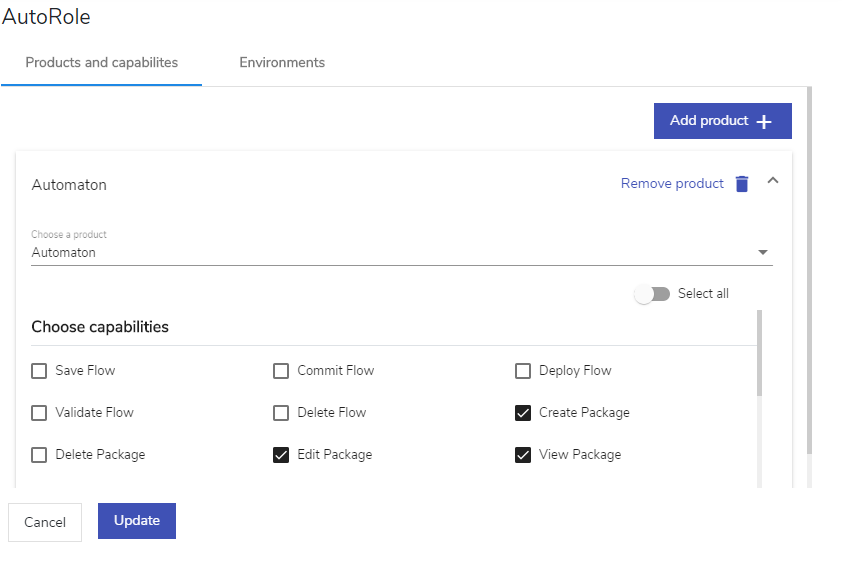Click the capabilities list scrollbar
Image resolution: width=842 pixels, height=564 pixels.
[759, 353]
